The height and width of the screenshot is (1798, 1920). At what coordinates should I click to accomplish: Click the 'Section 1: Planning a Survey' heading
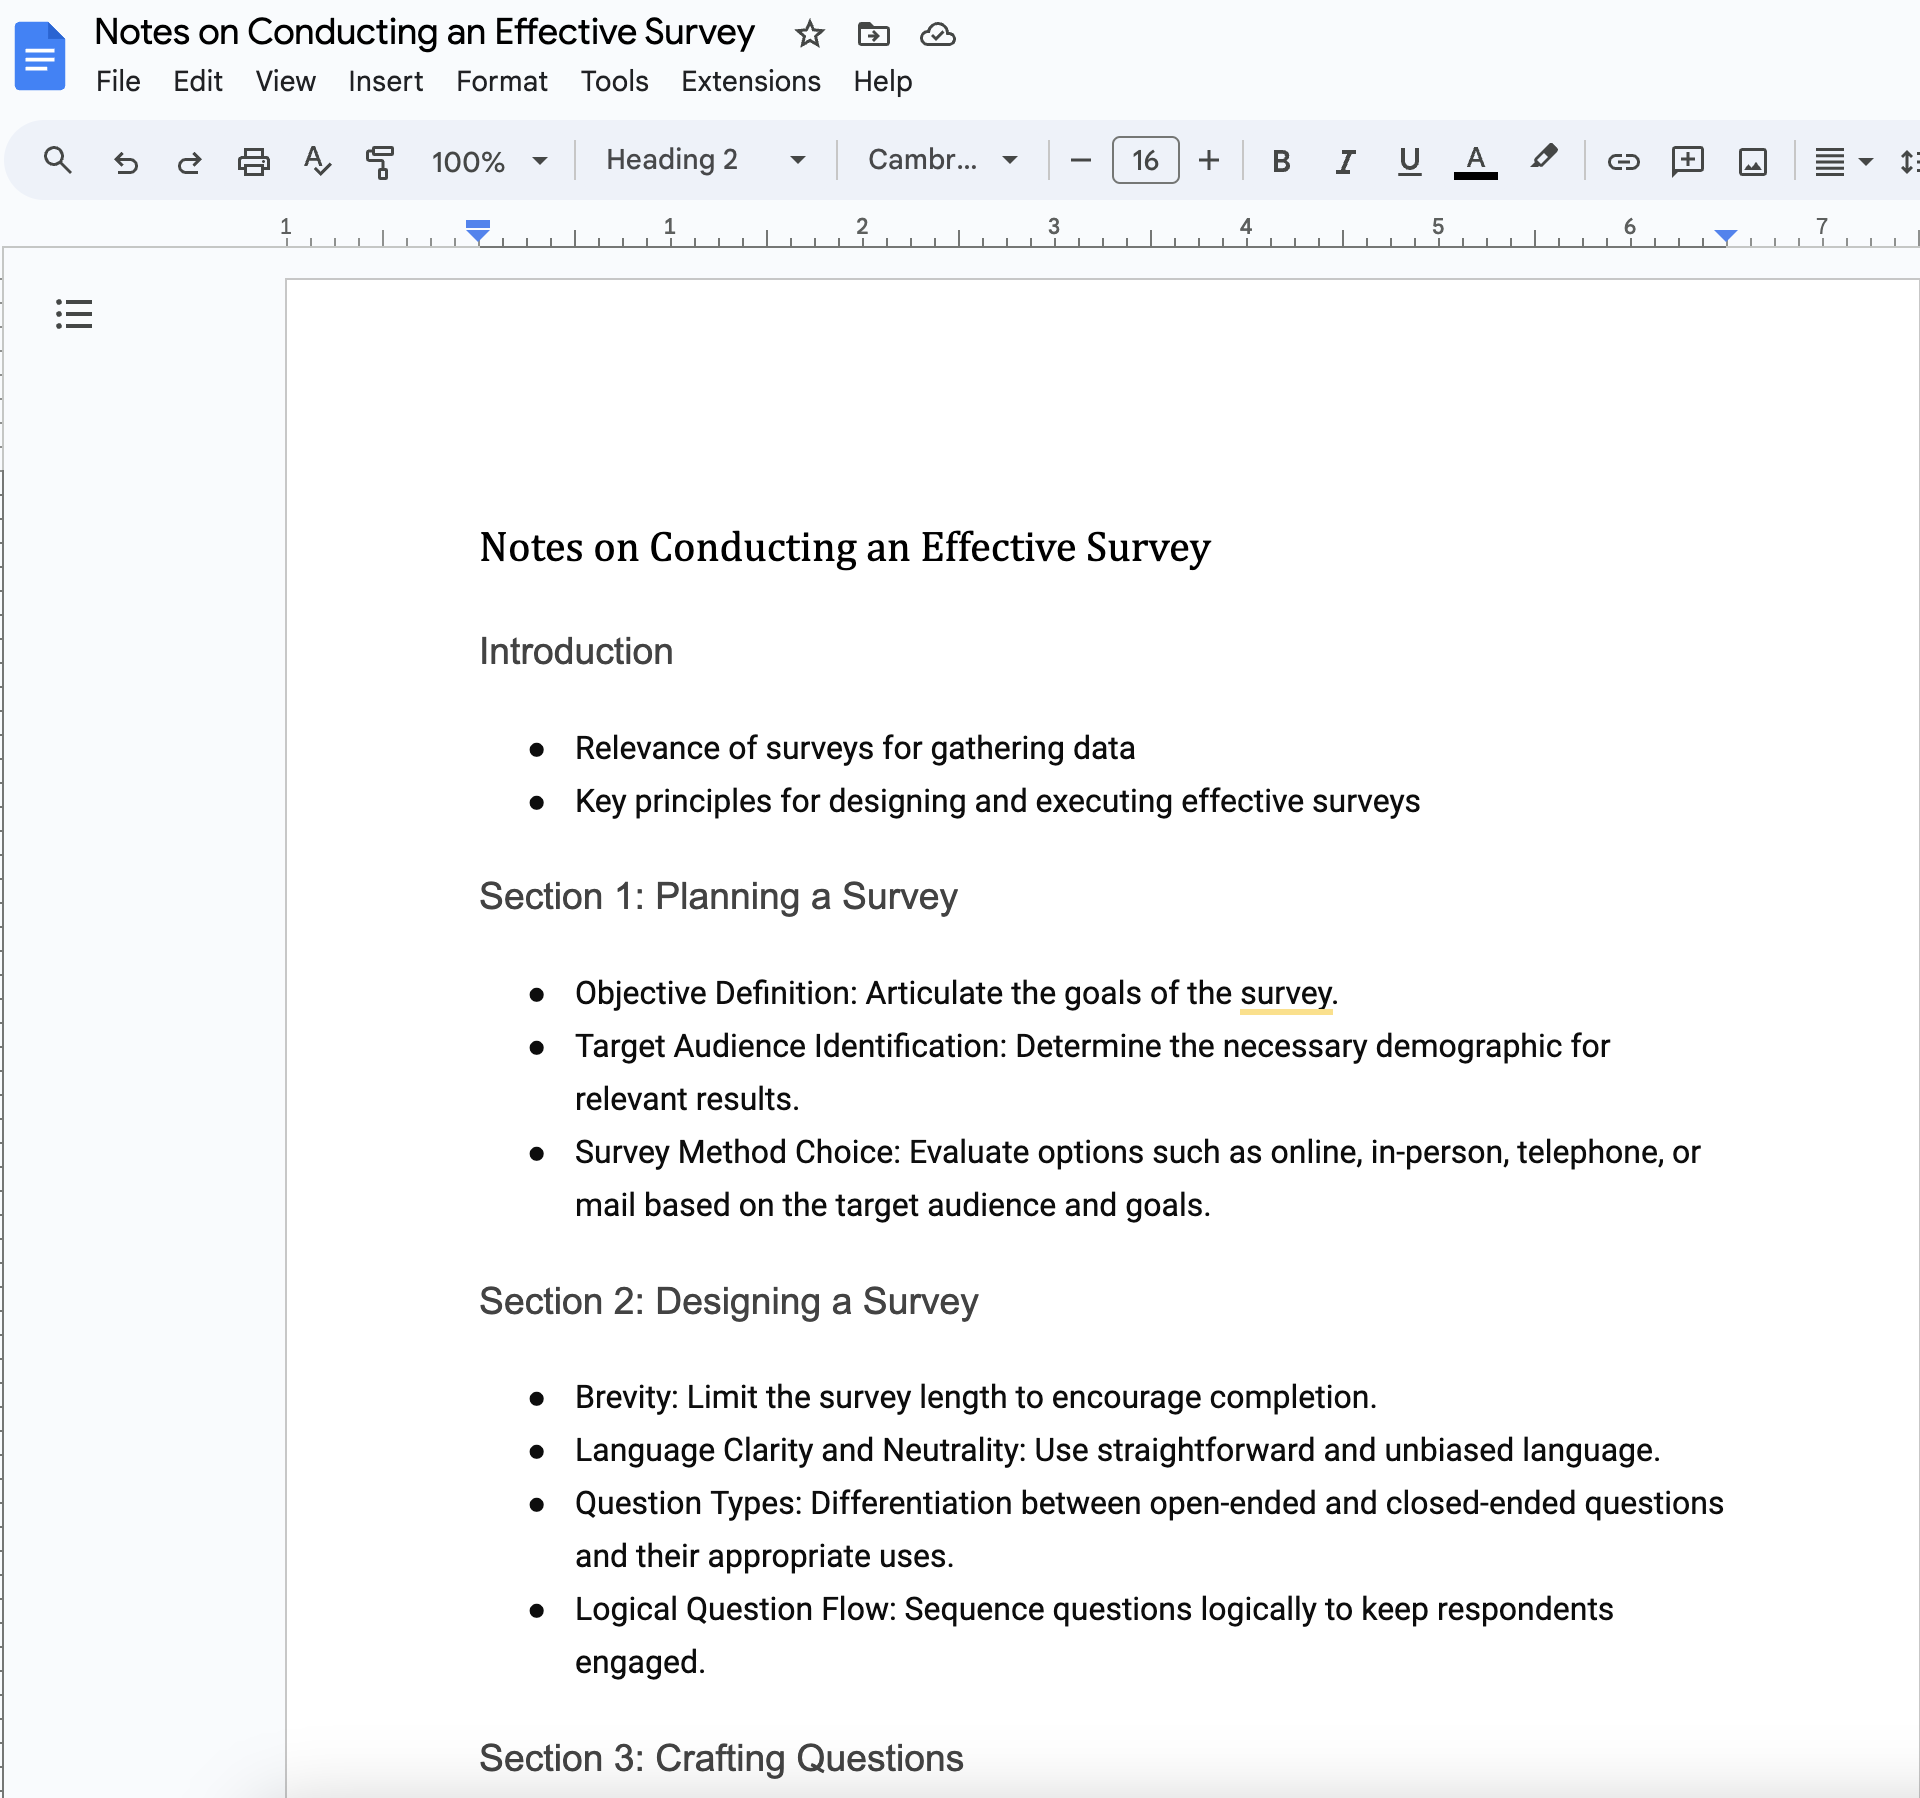[718, 896]
